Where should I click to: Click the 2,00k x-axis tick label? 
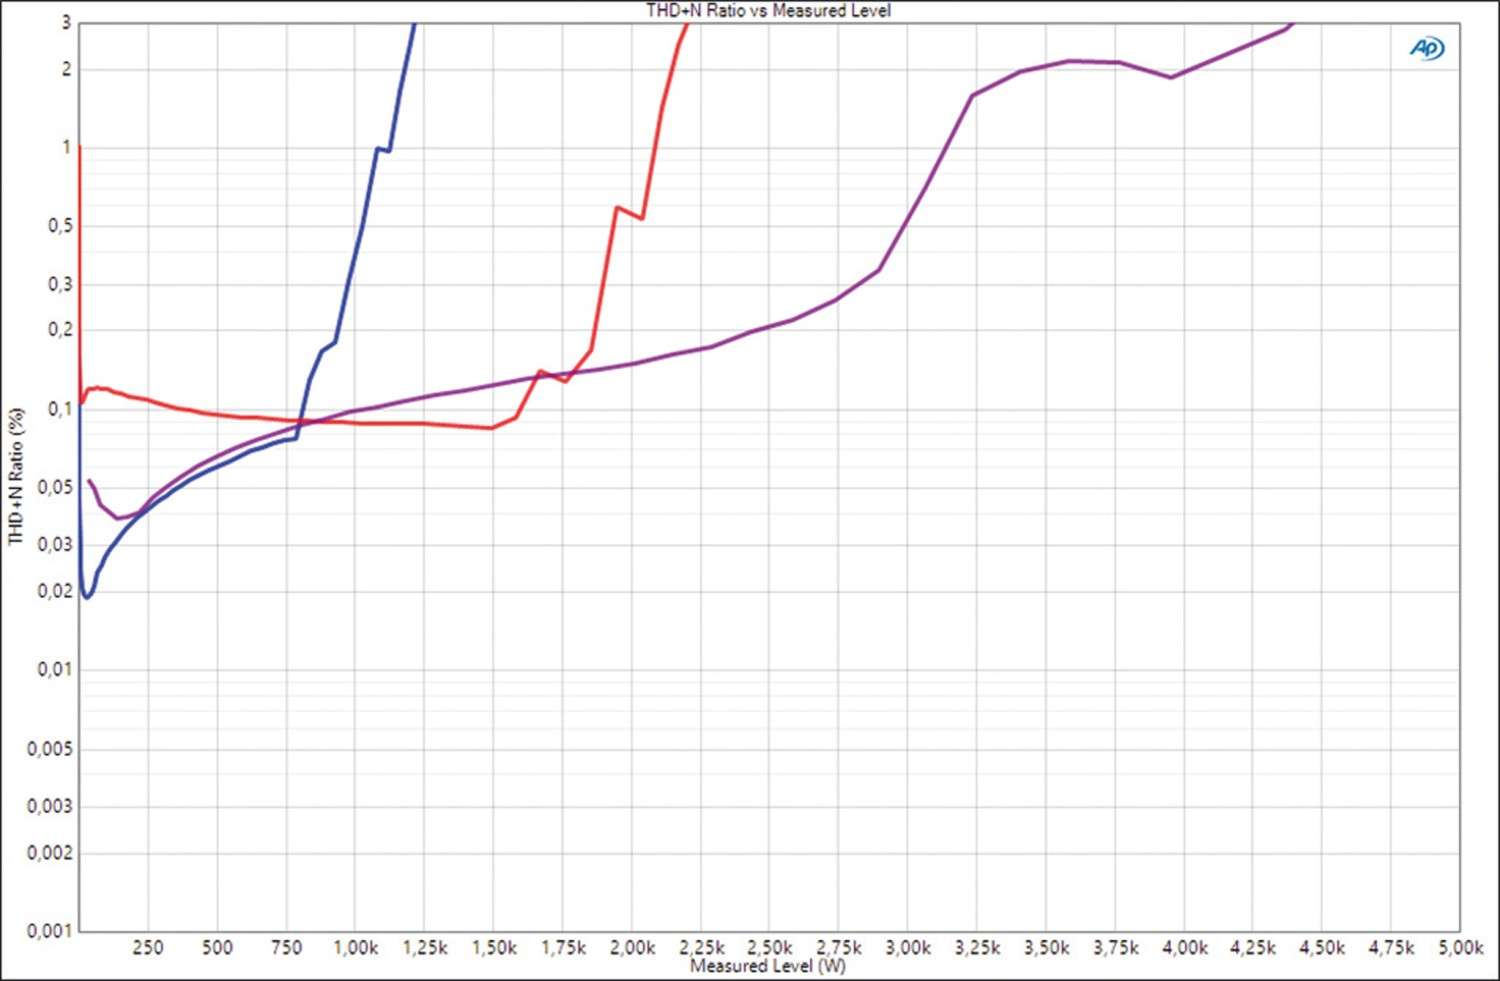(632, 947)
